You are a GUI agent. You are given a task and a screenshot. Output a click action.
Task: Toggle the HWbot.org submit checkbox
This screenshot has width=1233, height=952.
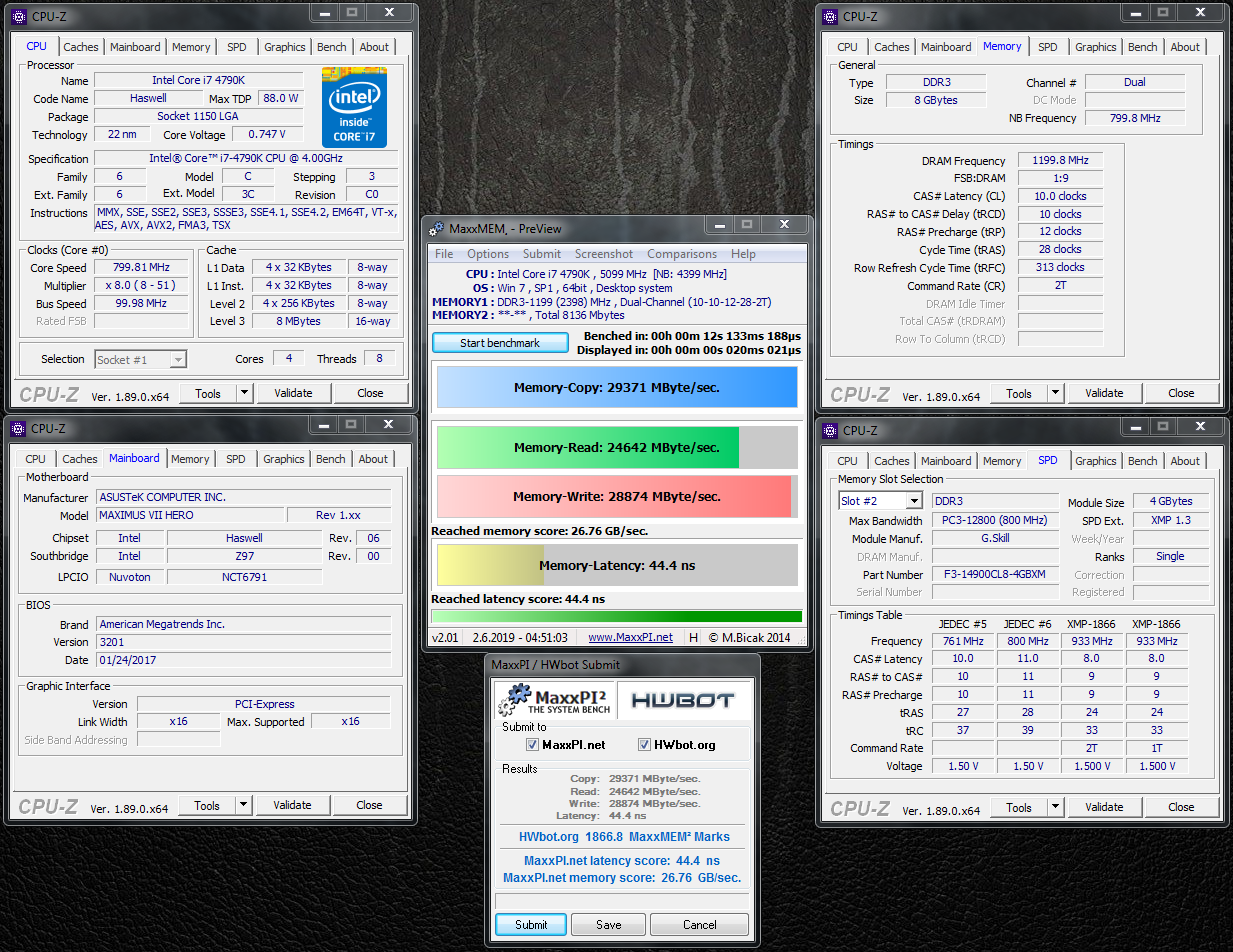tap(644, 745)
